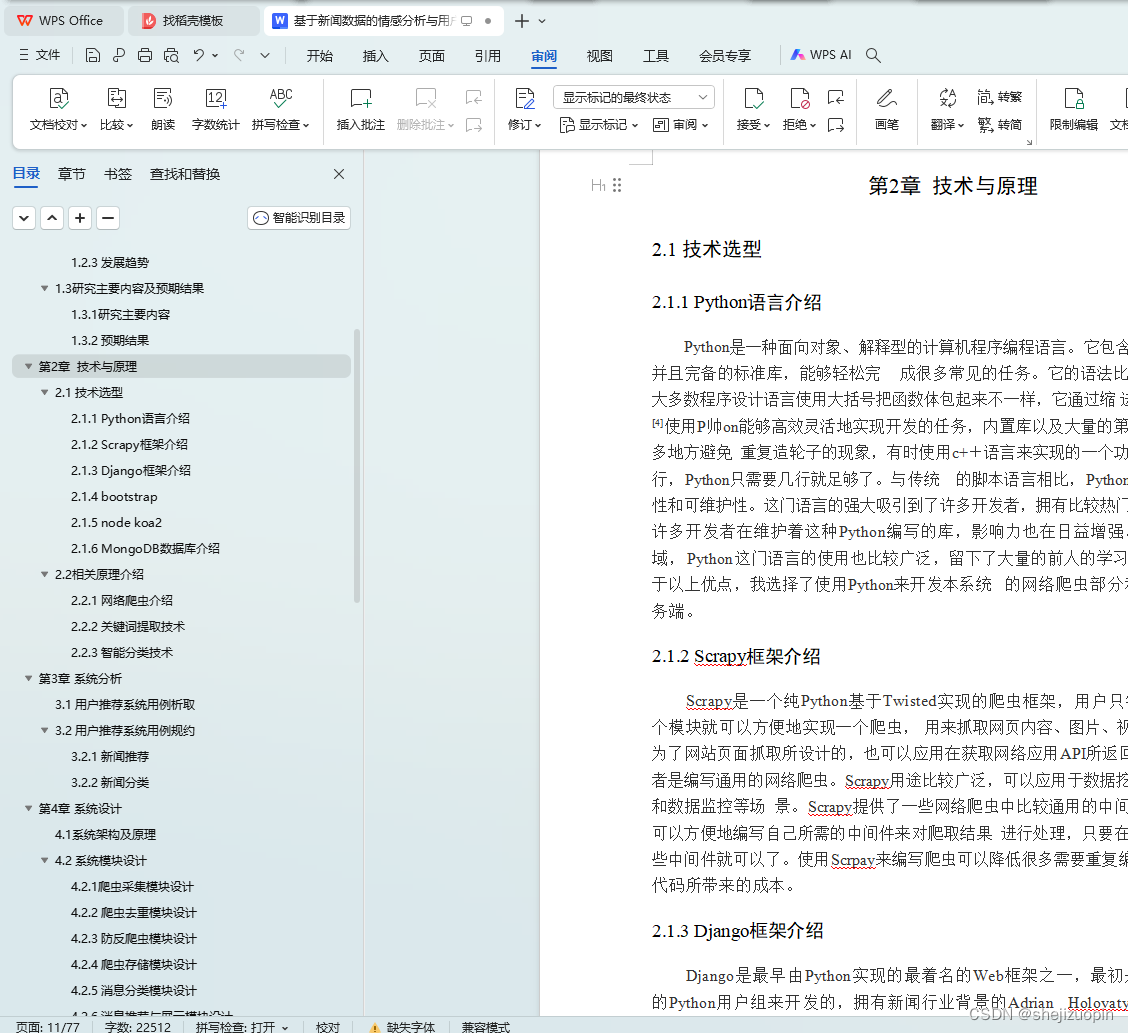Viewport: 1128px width, 1033px height.
Task: Open the 文件 menu
Action: 40,55
